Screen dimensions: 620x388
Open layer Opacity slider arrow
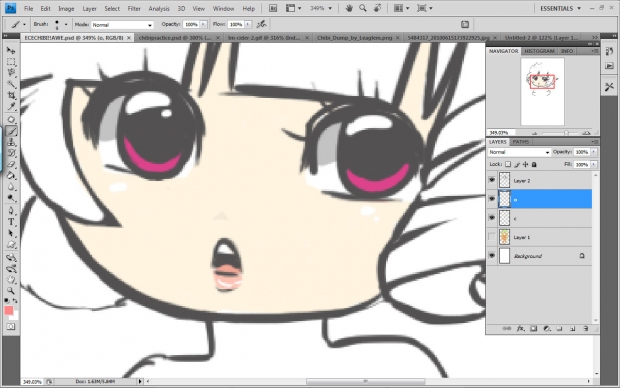point(594,152)
